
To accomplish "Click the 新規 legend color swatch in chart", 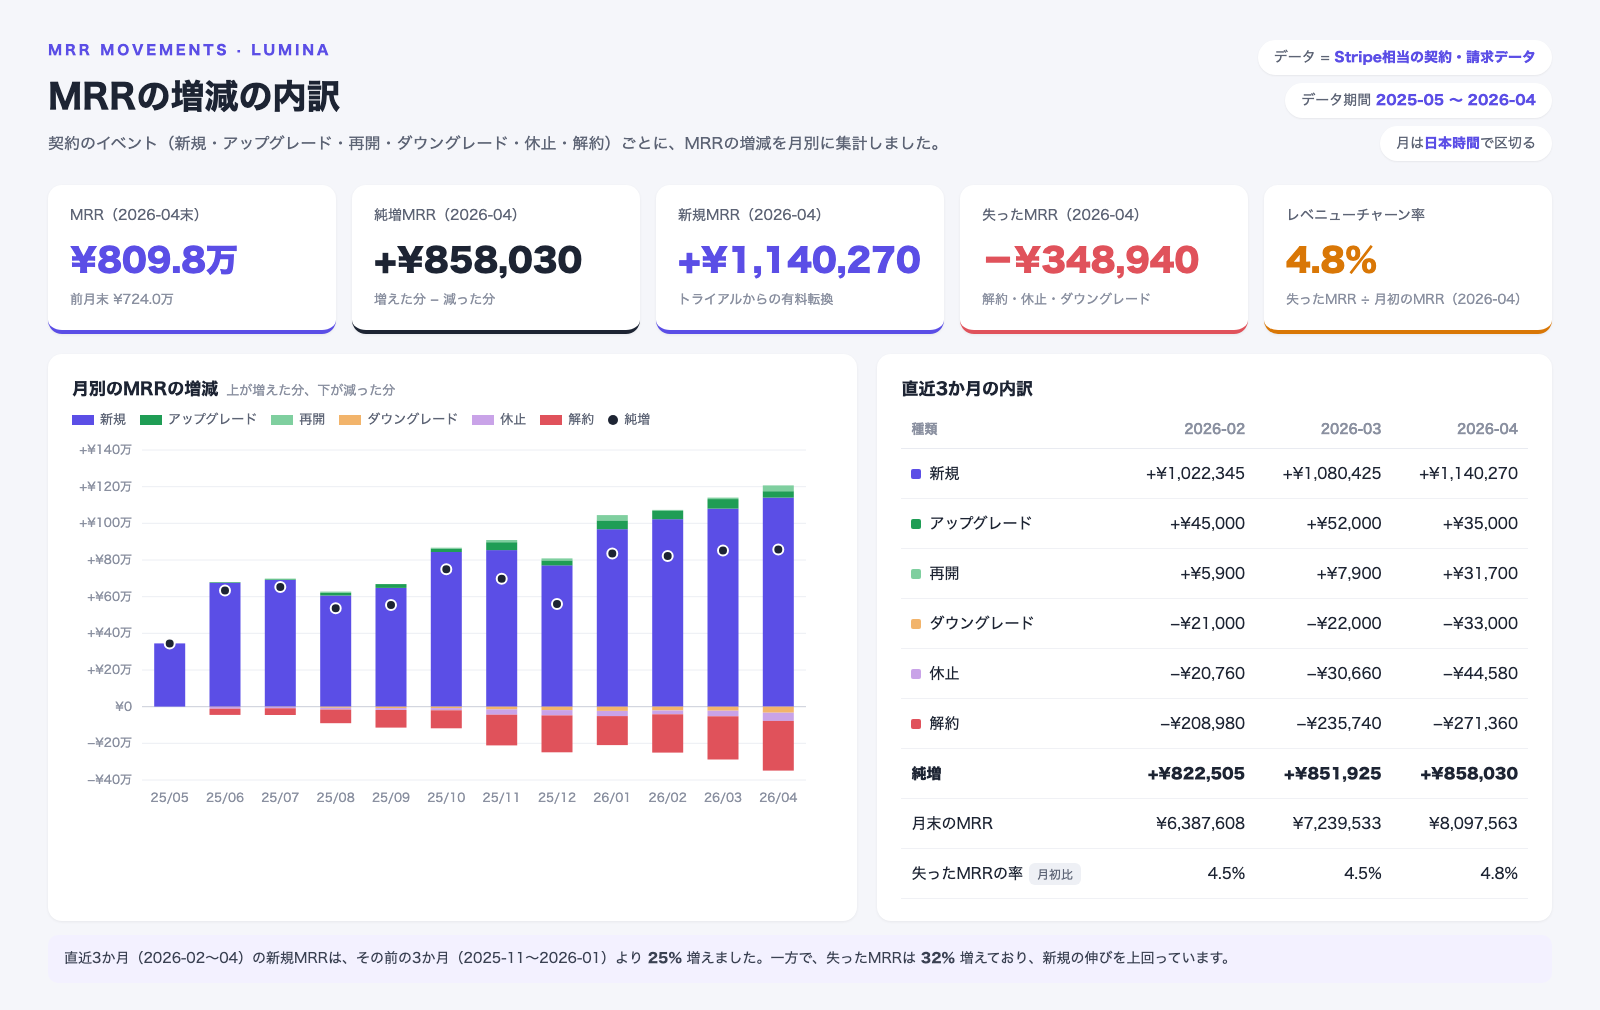I will 83,420.
